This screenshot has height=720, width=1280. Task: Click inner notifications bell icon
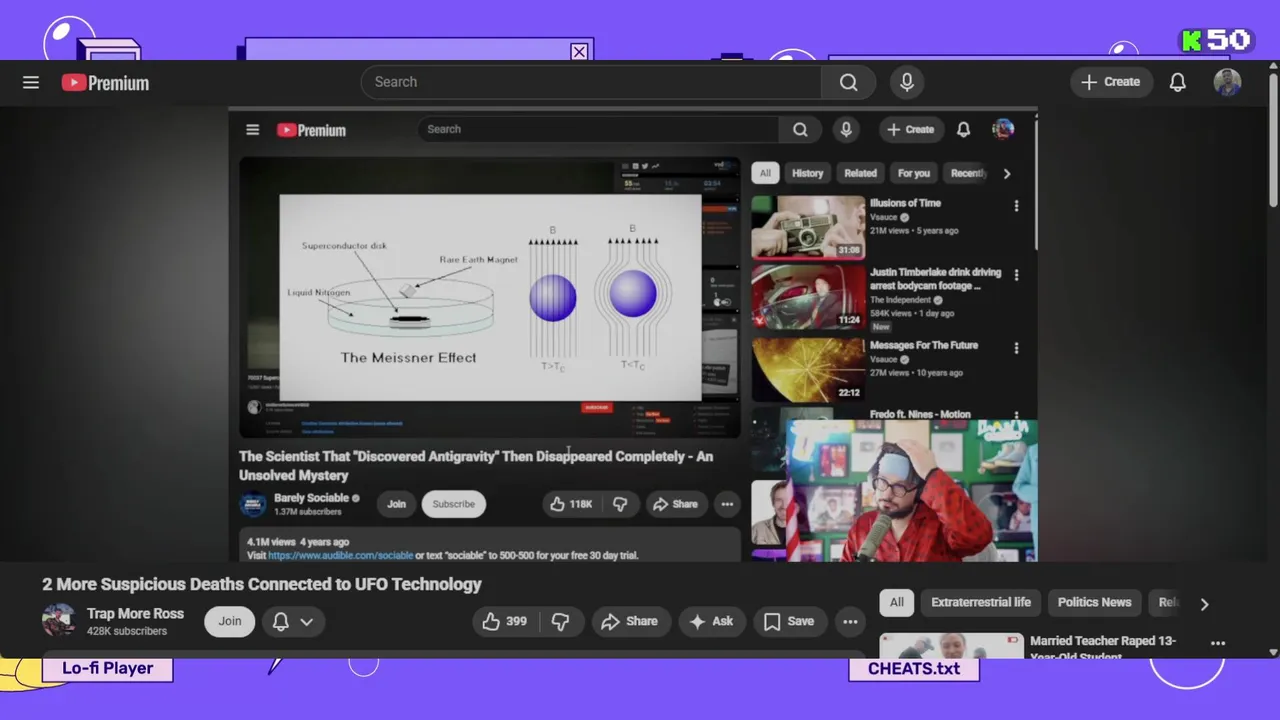tap(963, 129)
